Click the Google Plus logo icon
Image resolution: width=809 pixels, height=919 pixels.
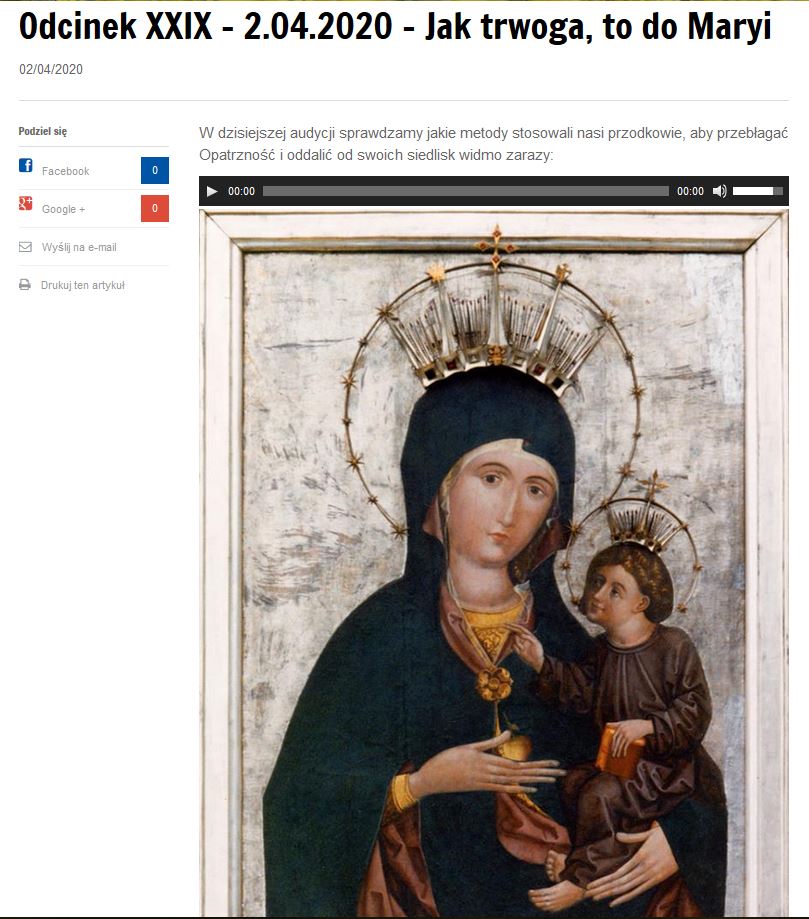click(25, 203)
